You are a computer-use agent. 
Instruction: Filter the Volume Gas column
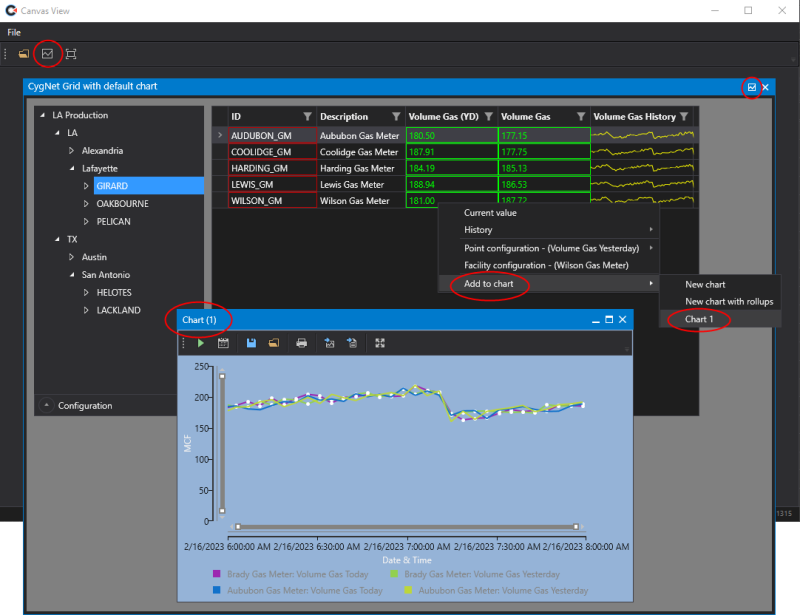click(581, 116)
